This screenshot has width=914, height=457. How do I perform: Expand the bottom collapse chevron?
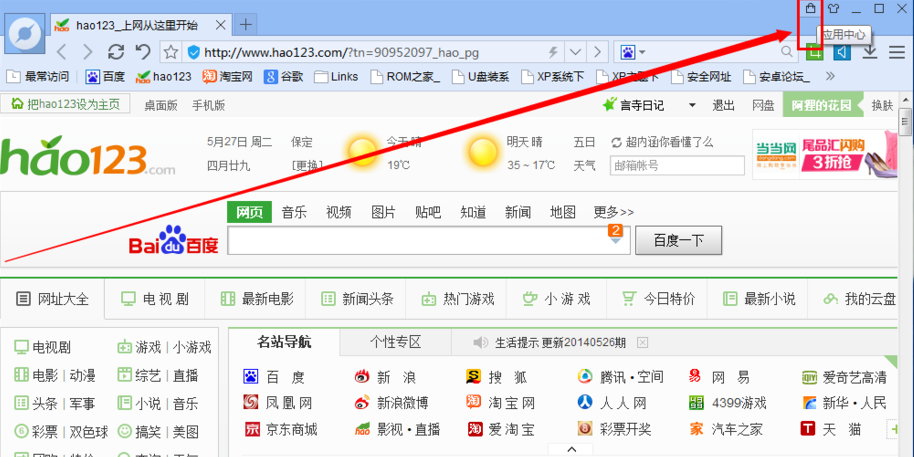(x=572, y=449)
